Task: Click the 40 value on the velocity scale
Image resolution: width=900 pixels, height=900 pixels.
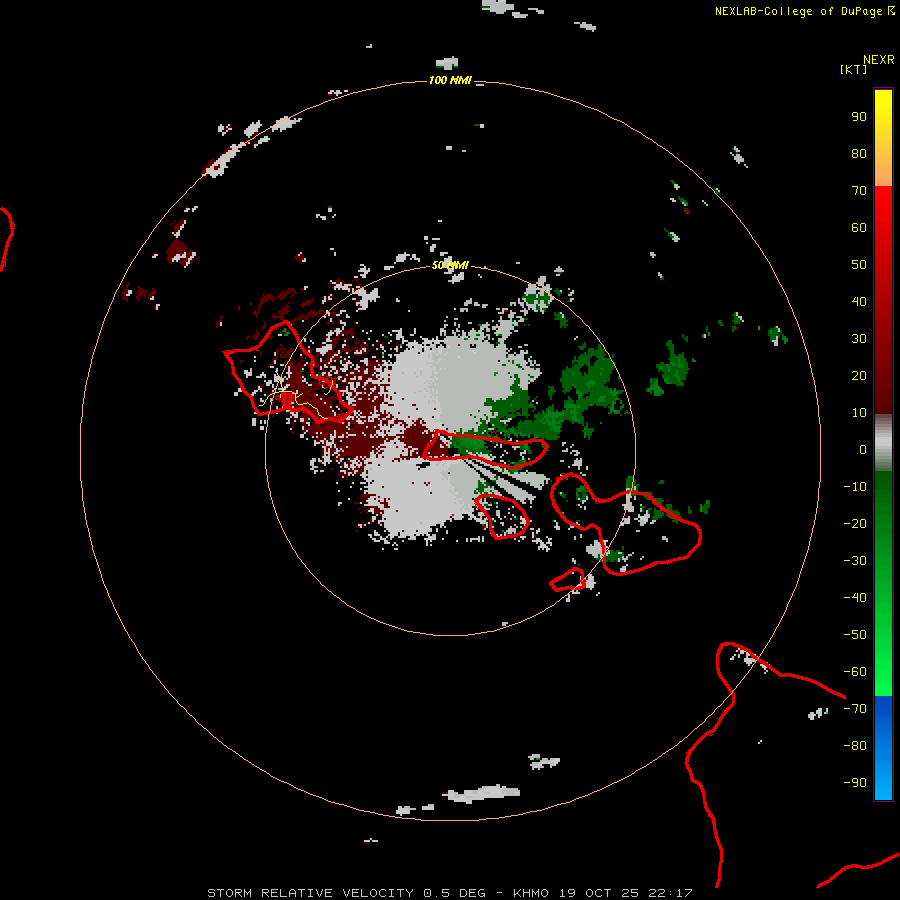Action: click(x=859, y=302)
